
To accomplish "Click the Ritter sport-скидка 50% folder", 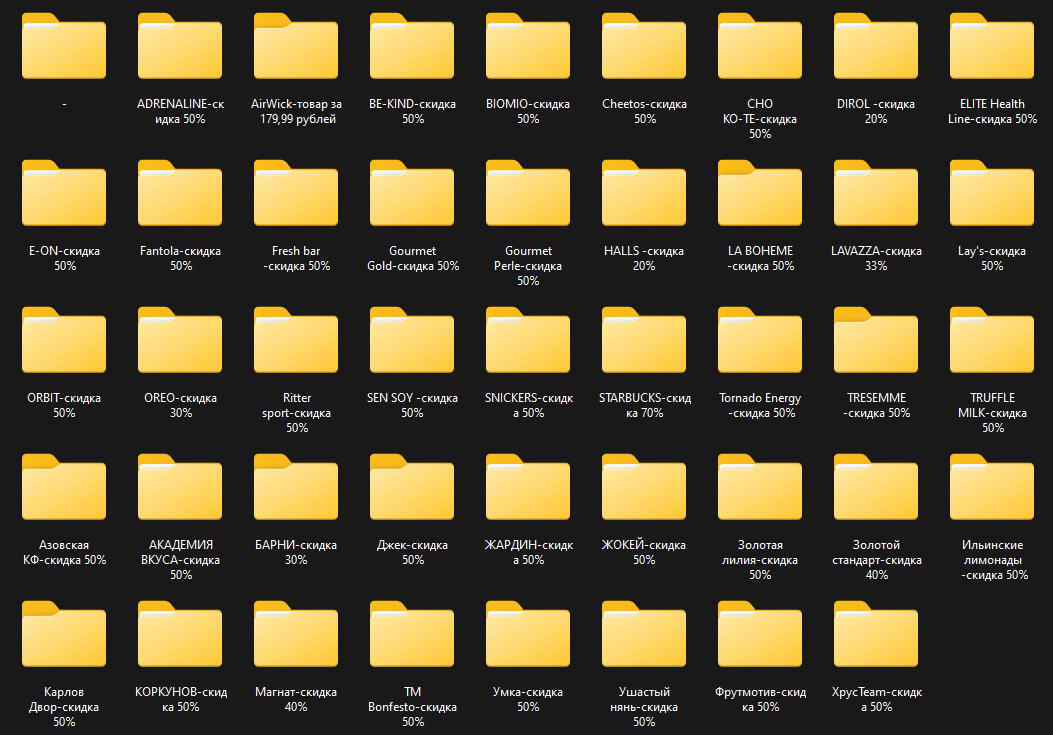I will tap(296, 340).
